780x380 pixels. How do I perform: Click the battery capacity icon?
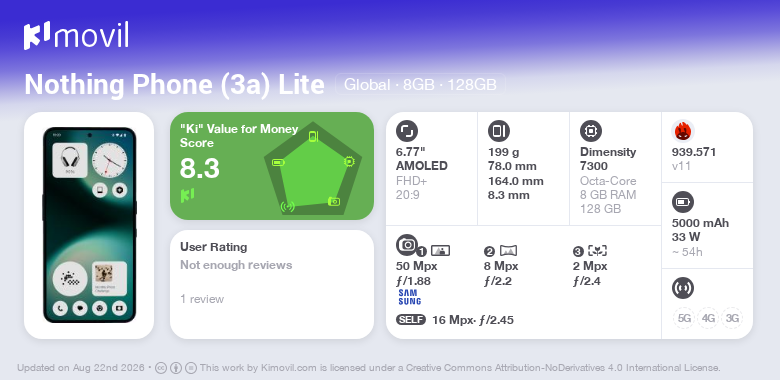pos(683,202)
